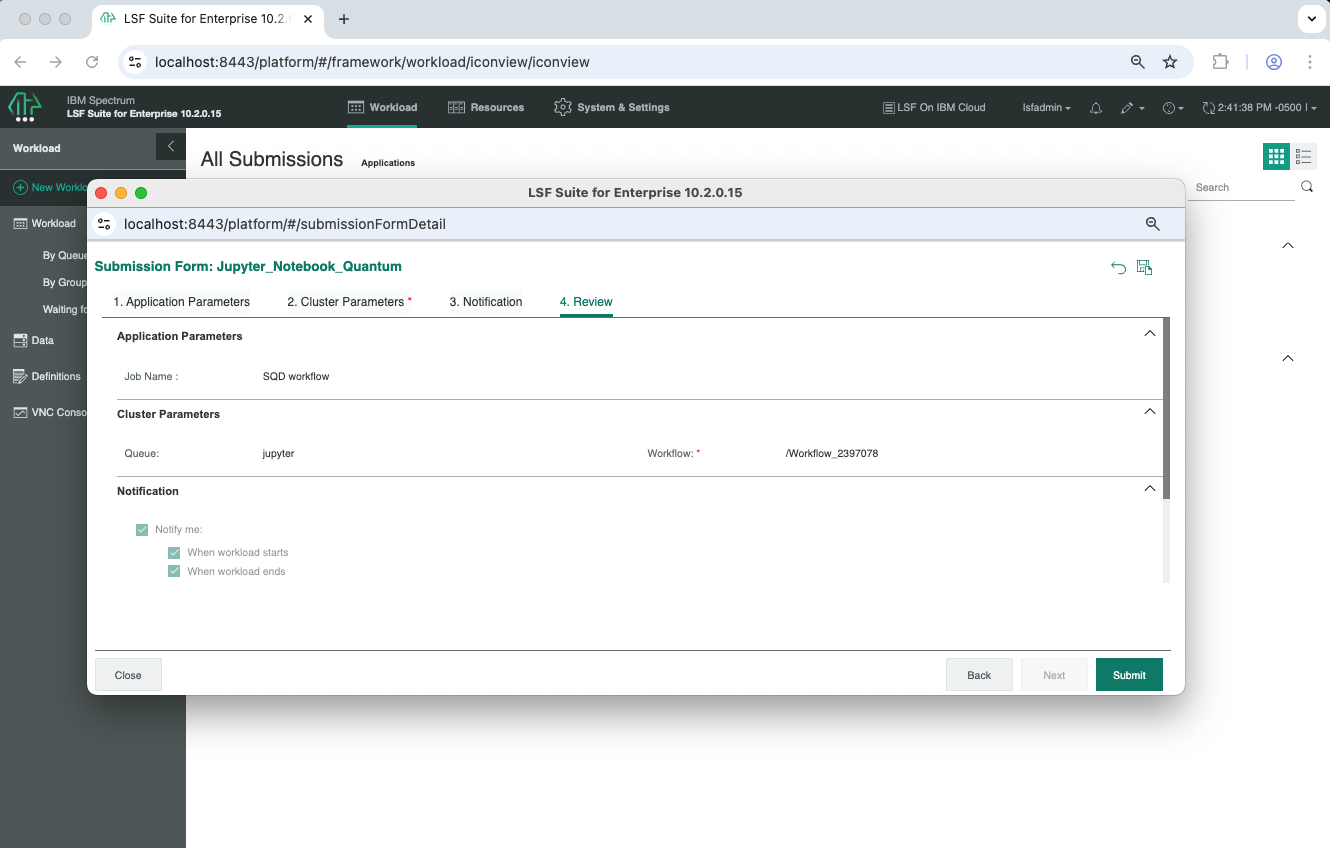Collapse the Cluster Parameters section
The height and width of the screenshot is (848, 1330).
1149,412
